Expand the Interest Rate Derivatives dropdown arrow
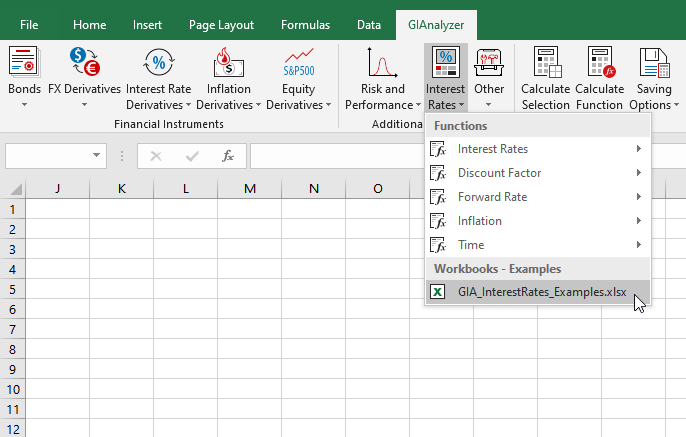Screen dimensions: 686x437 point(188,105)
